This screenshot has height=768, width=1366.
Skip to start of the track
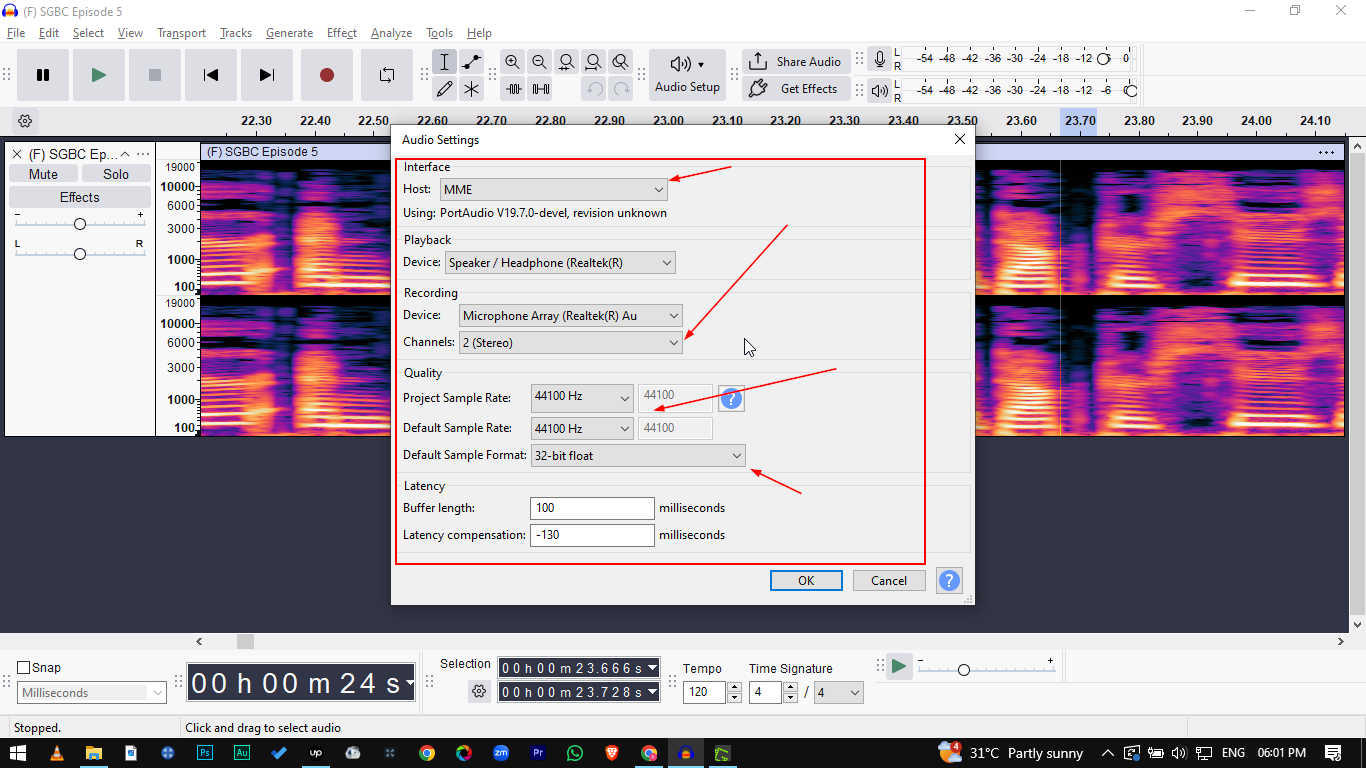coord(210,75)
